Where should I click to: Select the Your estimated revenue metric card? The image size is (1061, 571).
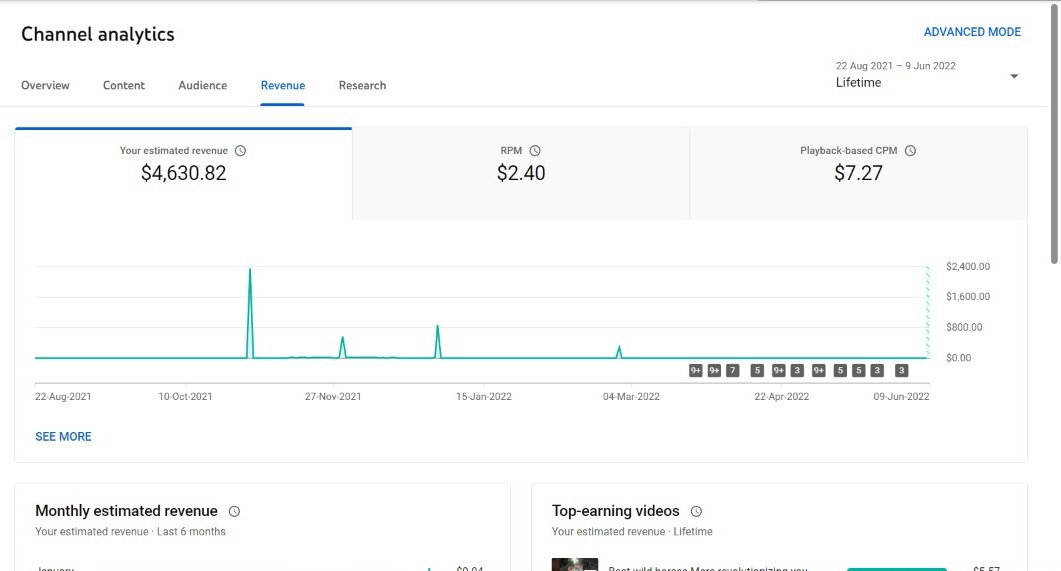[183, 174]
